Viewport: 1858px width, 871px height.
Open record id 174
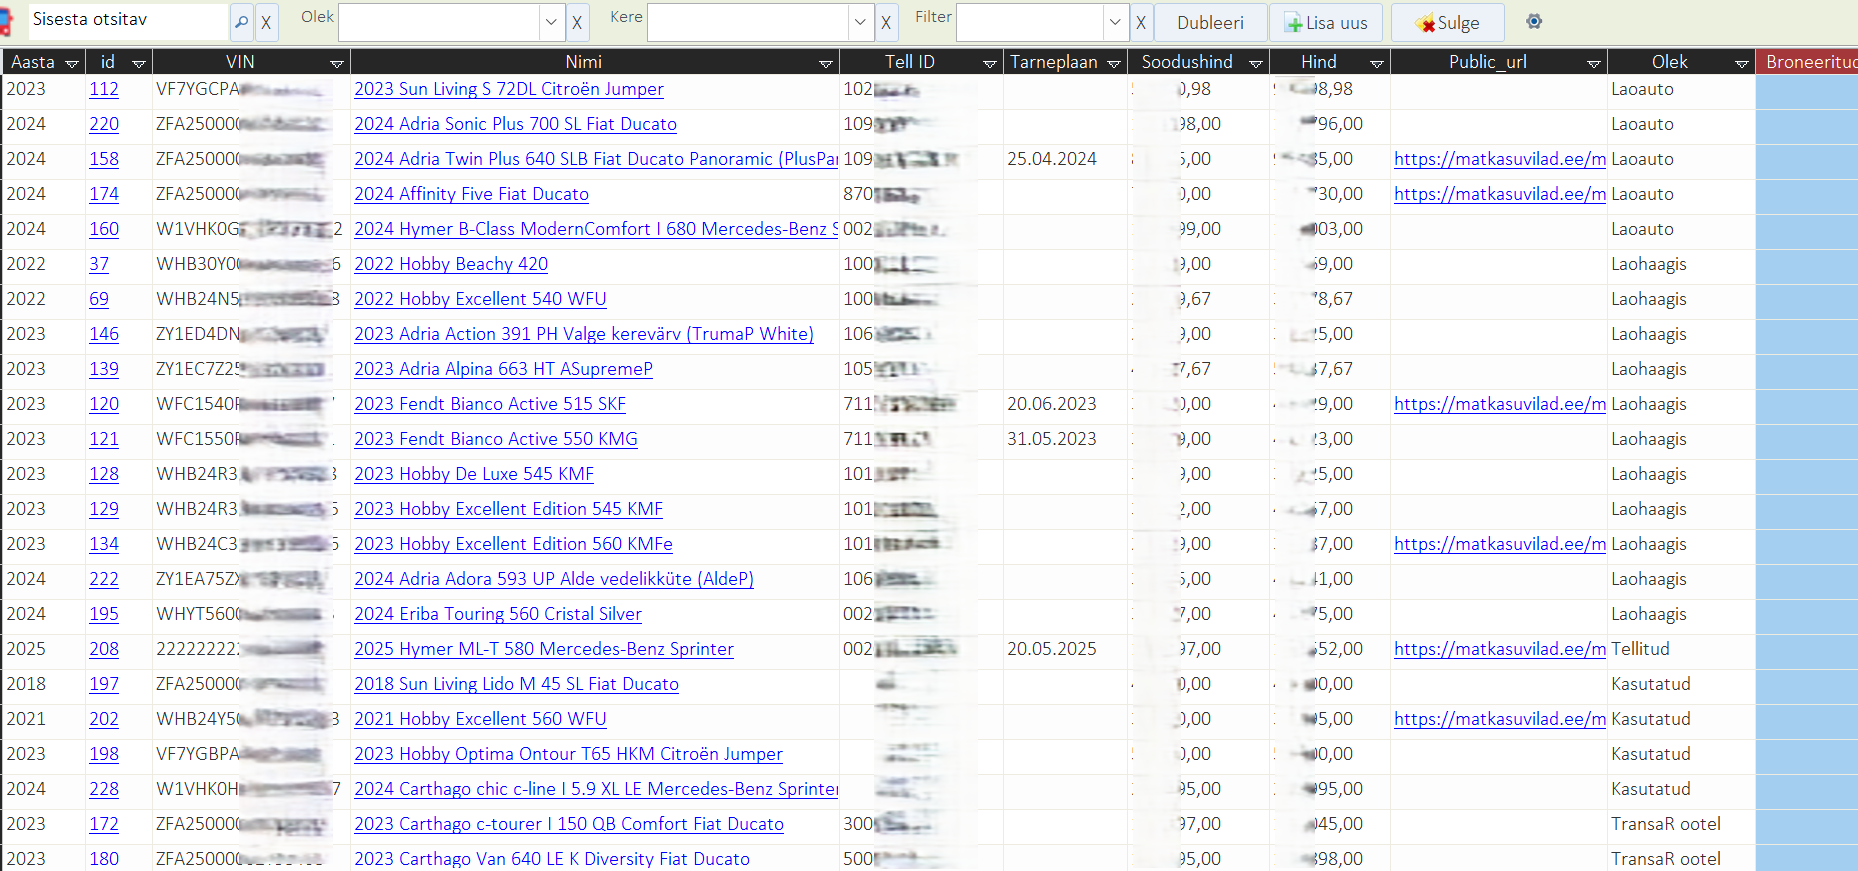pyautogui.click(x=104, y=194)
